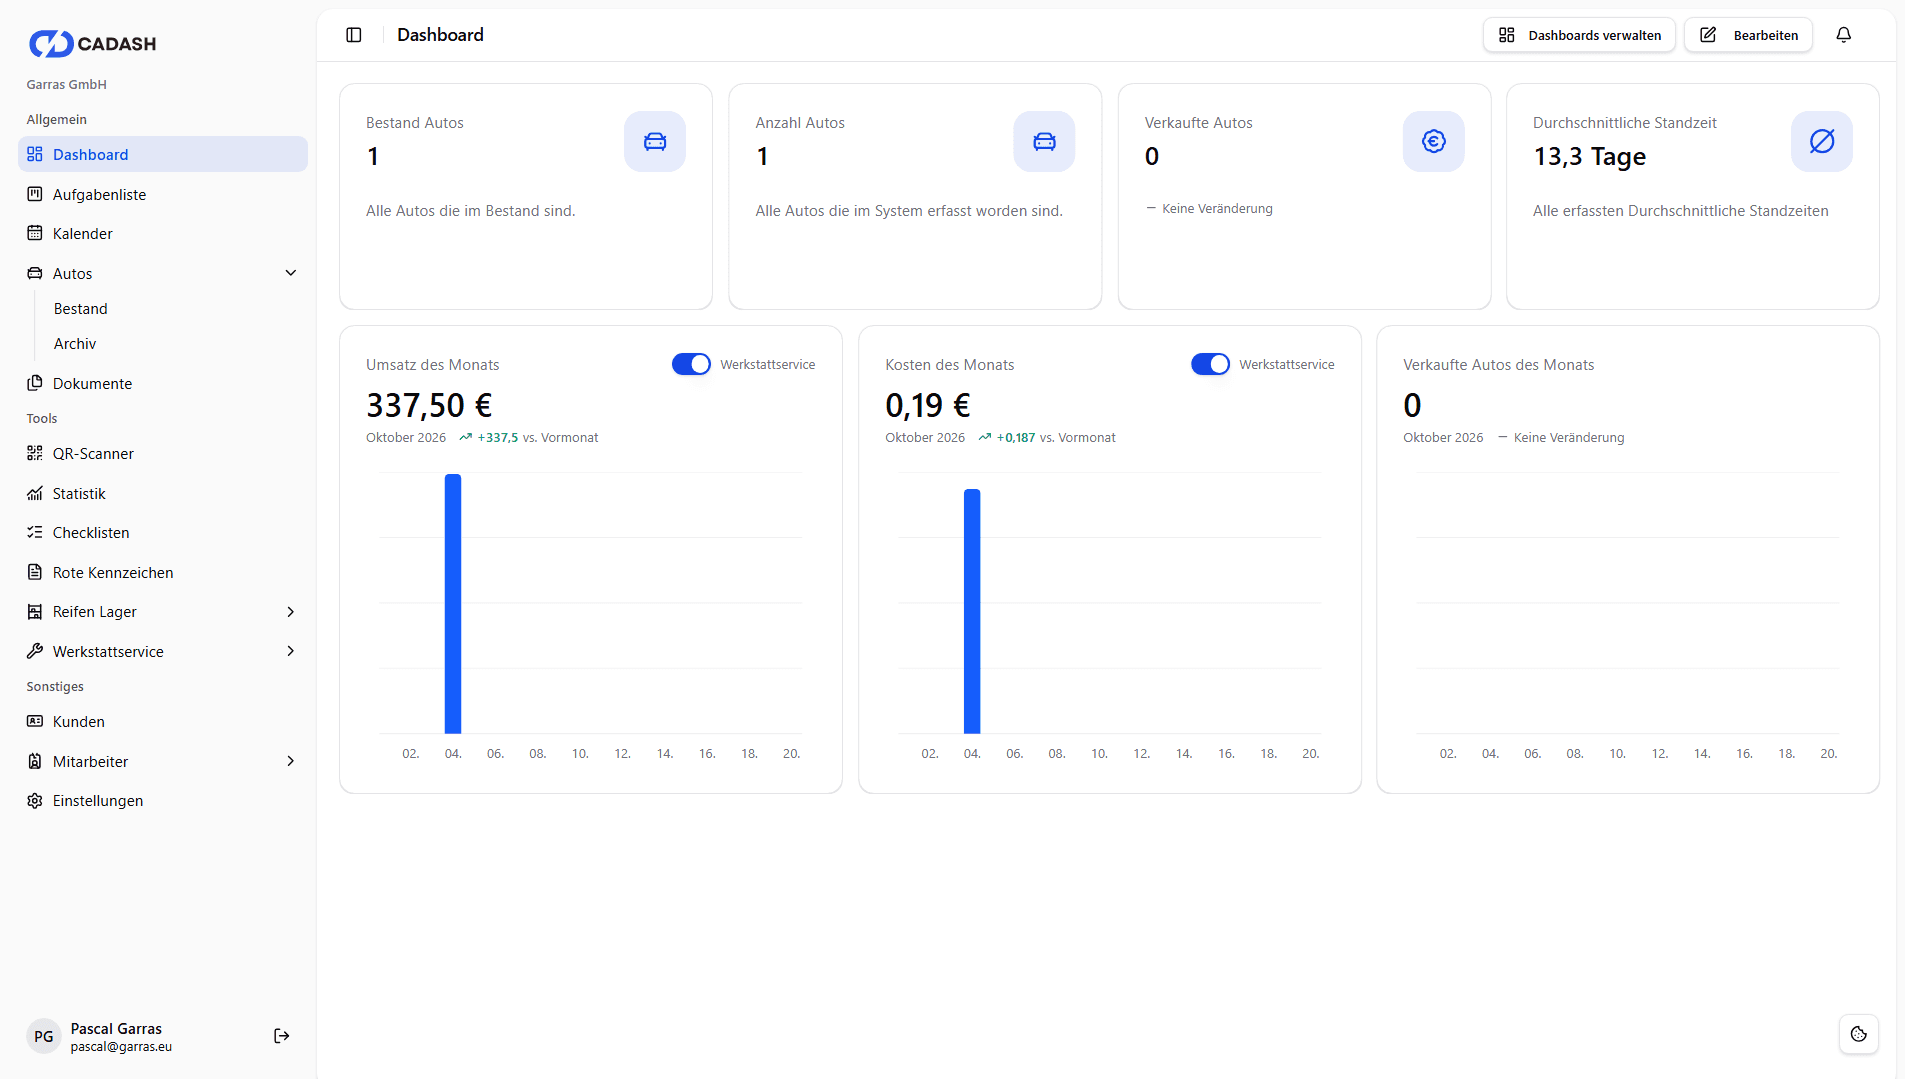The image size is (1905, 1079).
Task: Toggle Werkstattservice switch in Kosten des Monats
Action: point(1210,365)
